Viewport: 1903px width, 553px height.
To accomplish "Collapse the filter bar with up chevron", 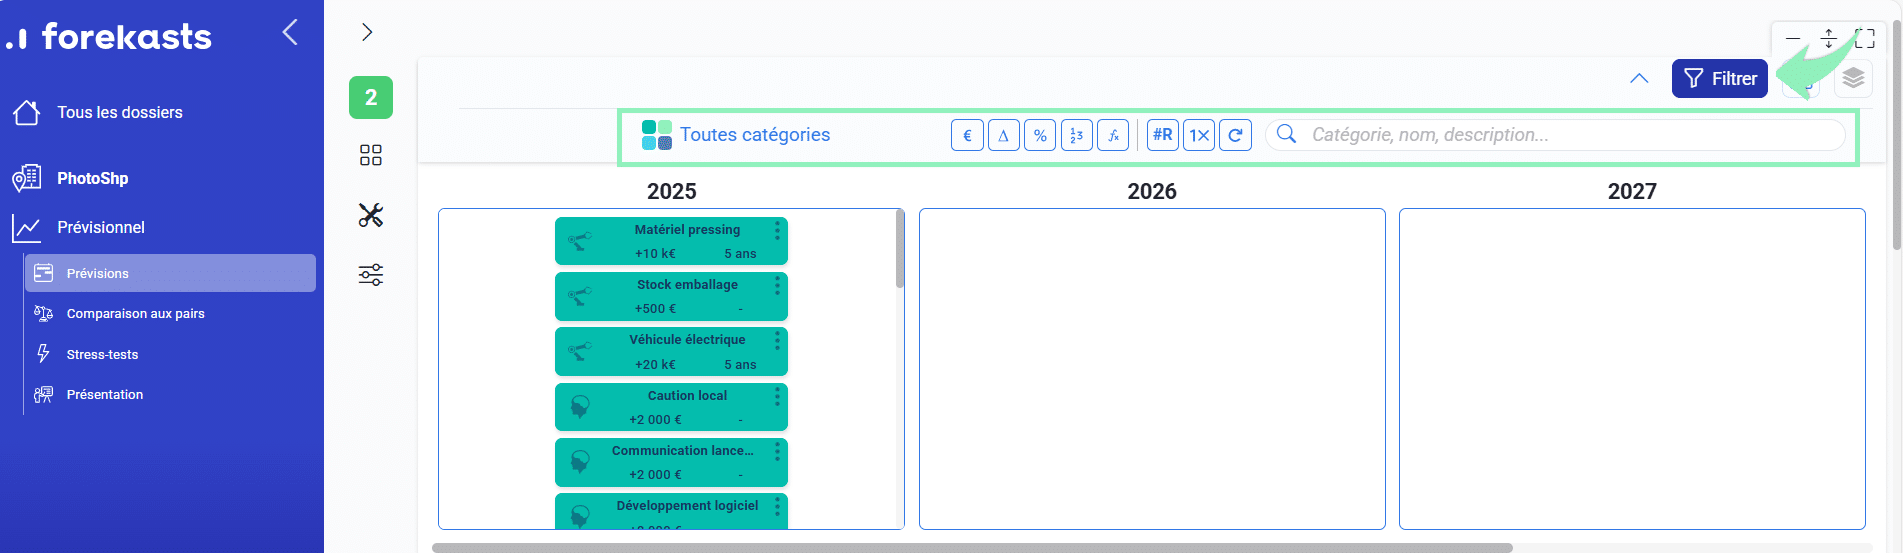I will pos(1639,78).
